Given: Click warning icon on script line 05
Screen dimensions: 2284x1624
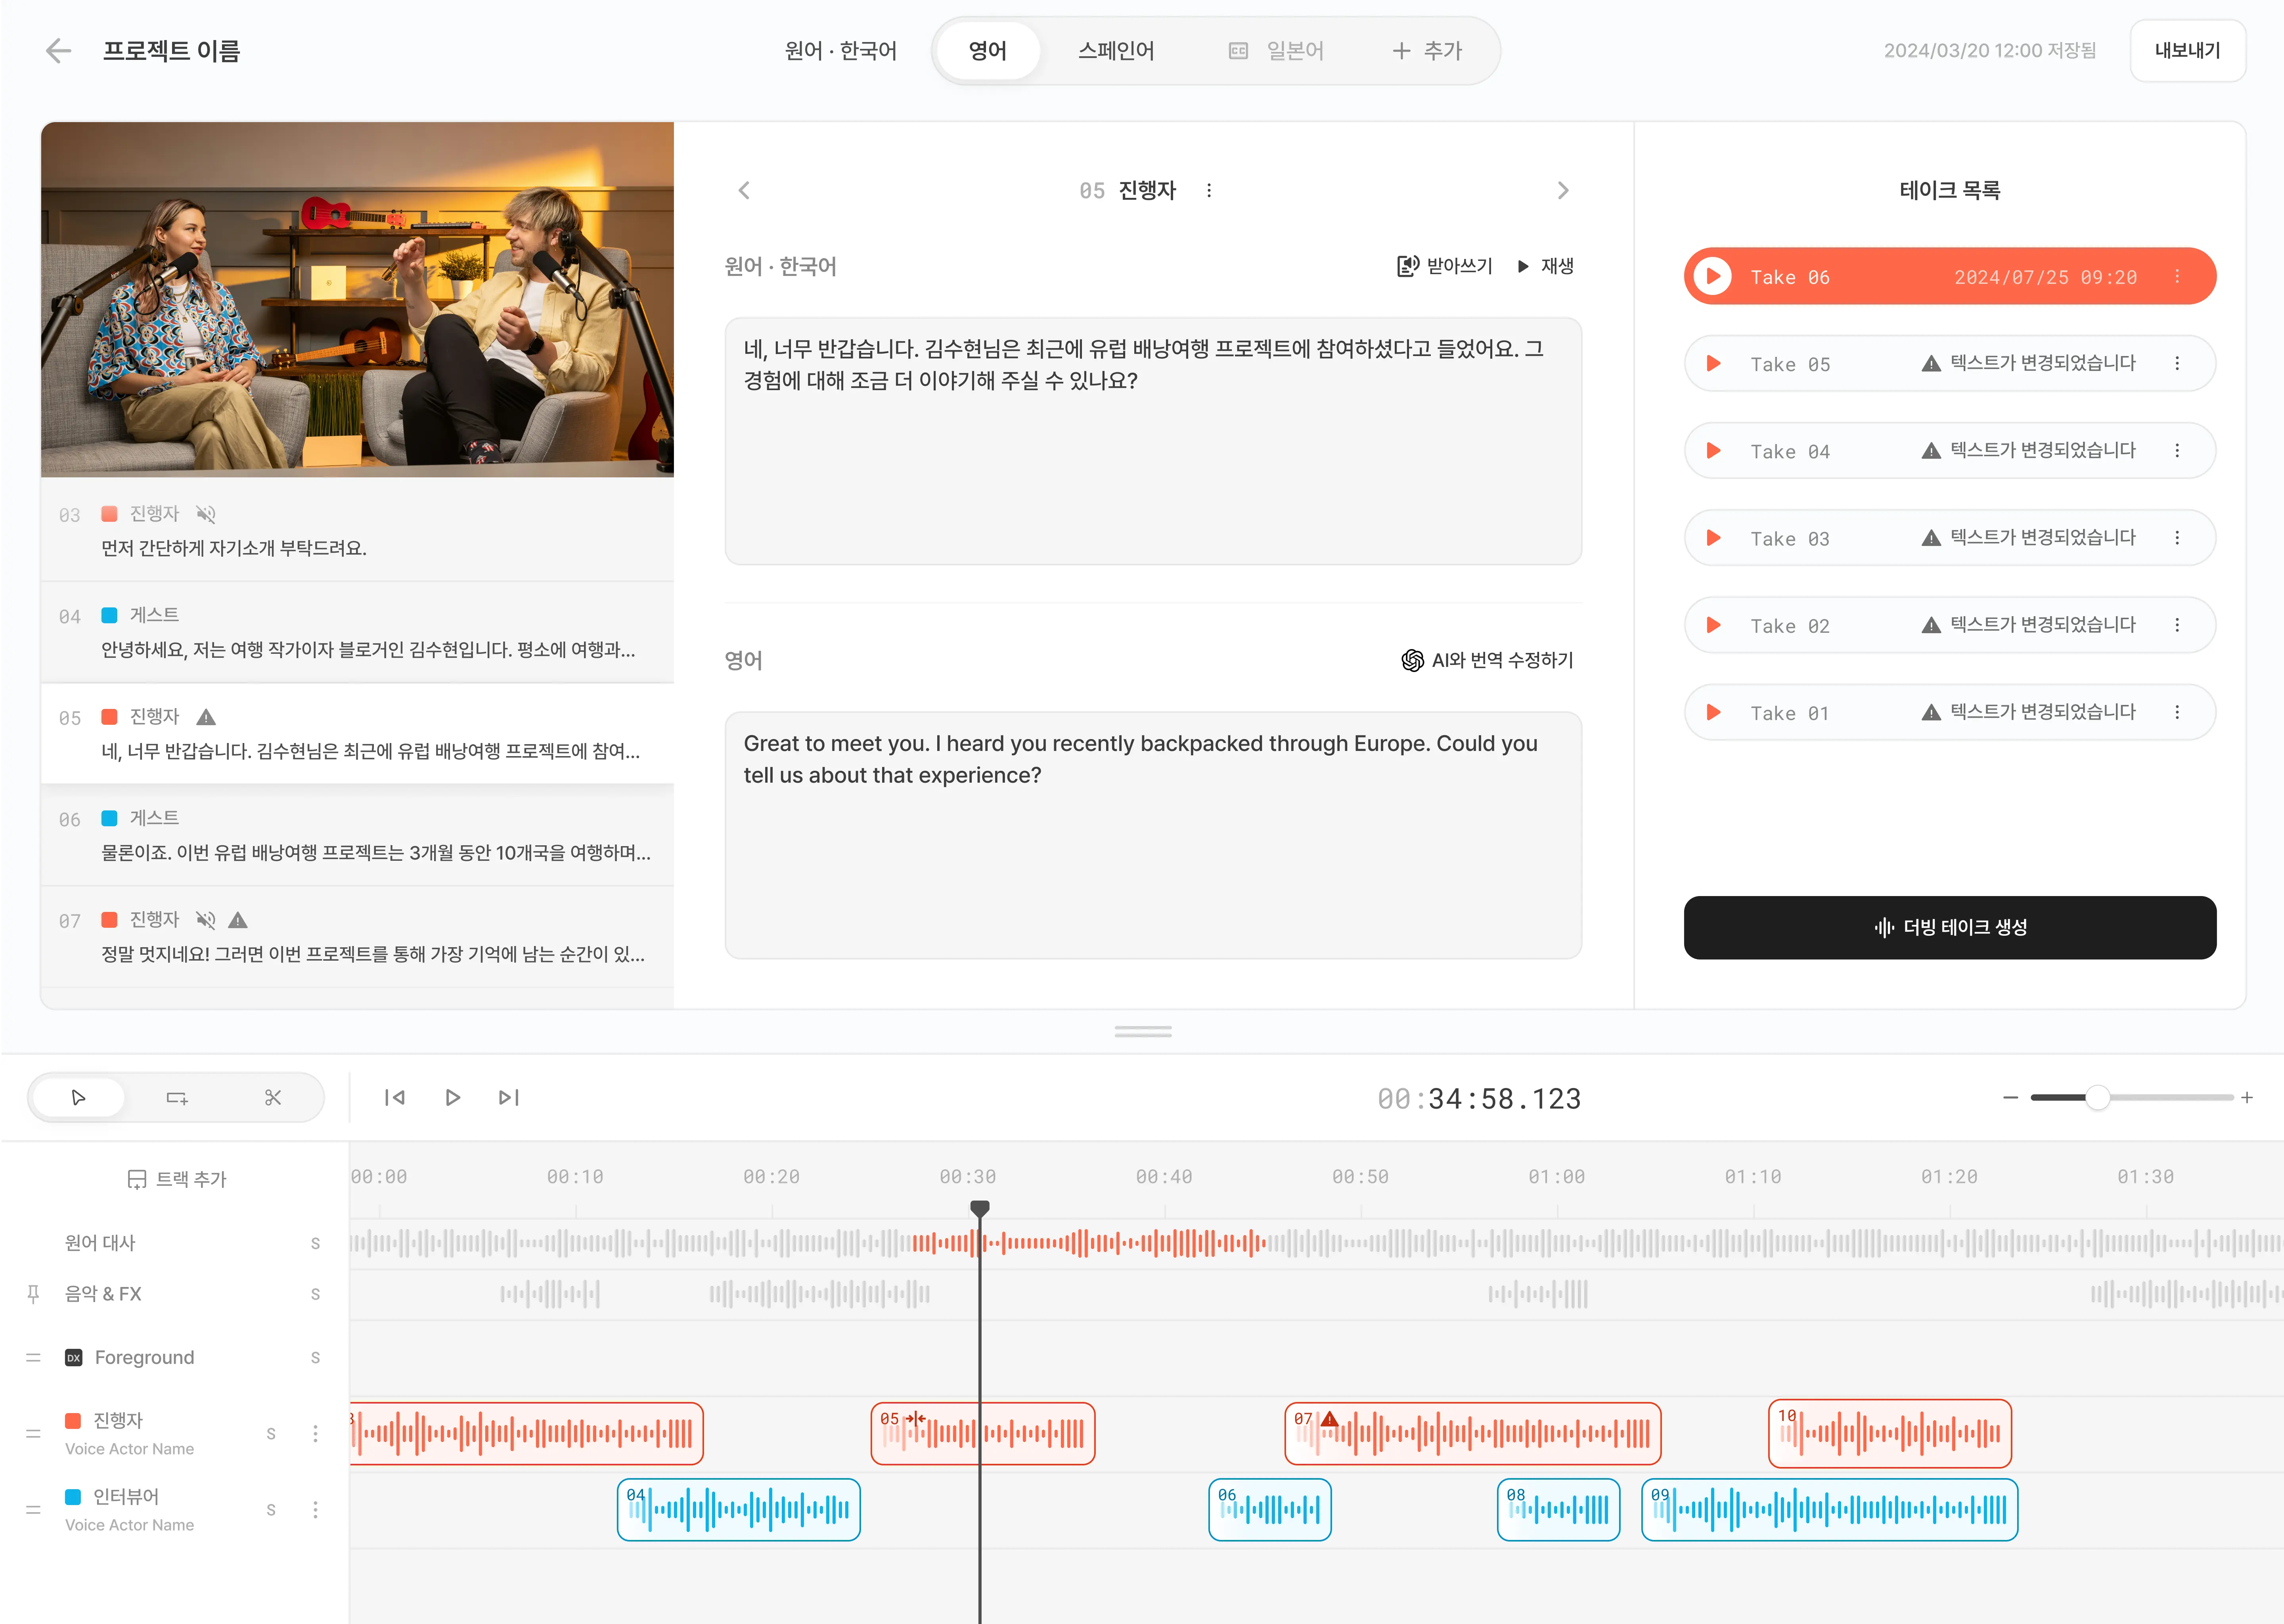Looking at the screenshot, I should (206, 716).
